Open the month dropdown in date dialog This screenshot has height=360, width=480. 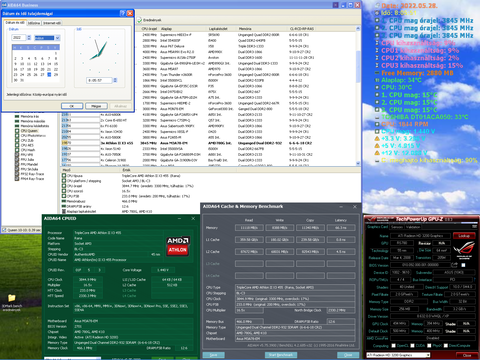point(58,38)
